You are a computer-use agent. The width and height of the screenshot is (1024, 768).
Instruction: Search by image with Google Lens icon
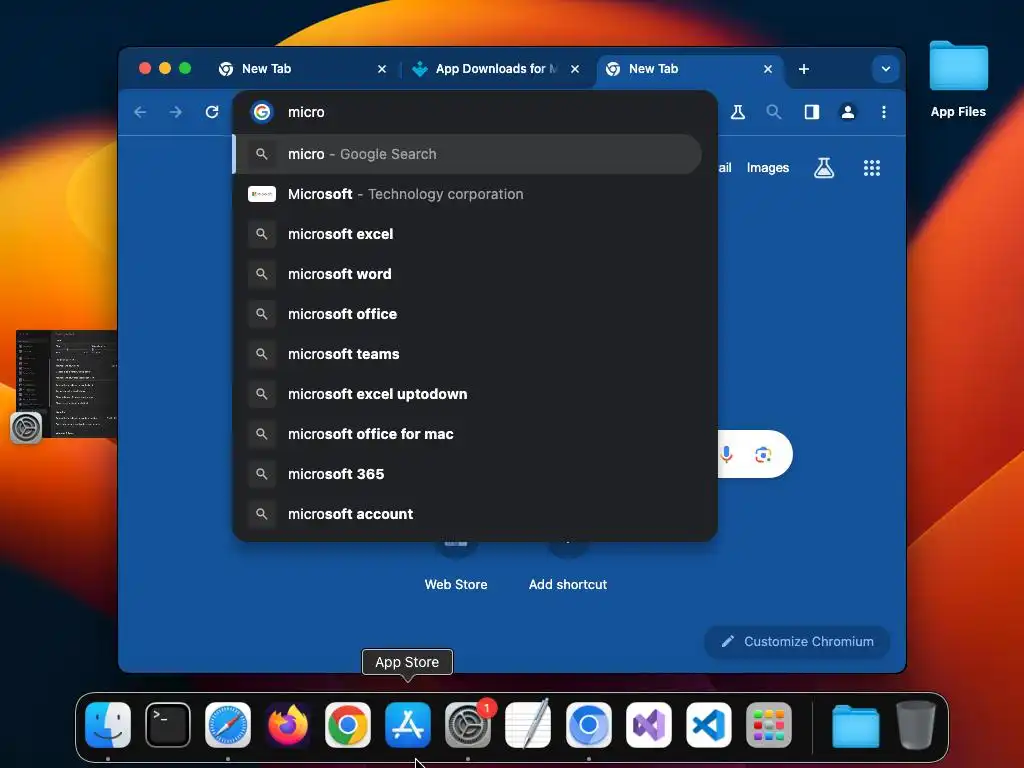[x=763, y=455]
